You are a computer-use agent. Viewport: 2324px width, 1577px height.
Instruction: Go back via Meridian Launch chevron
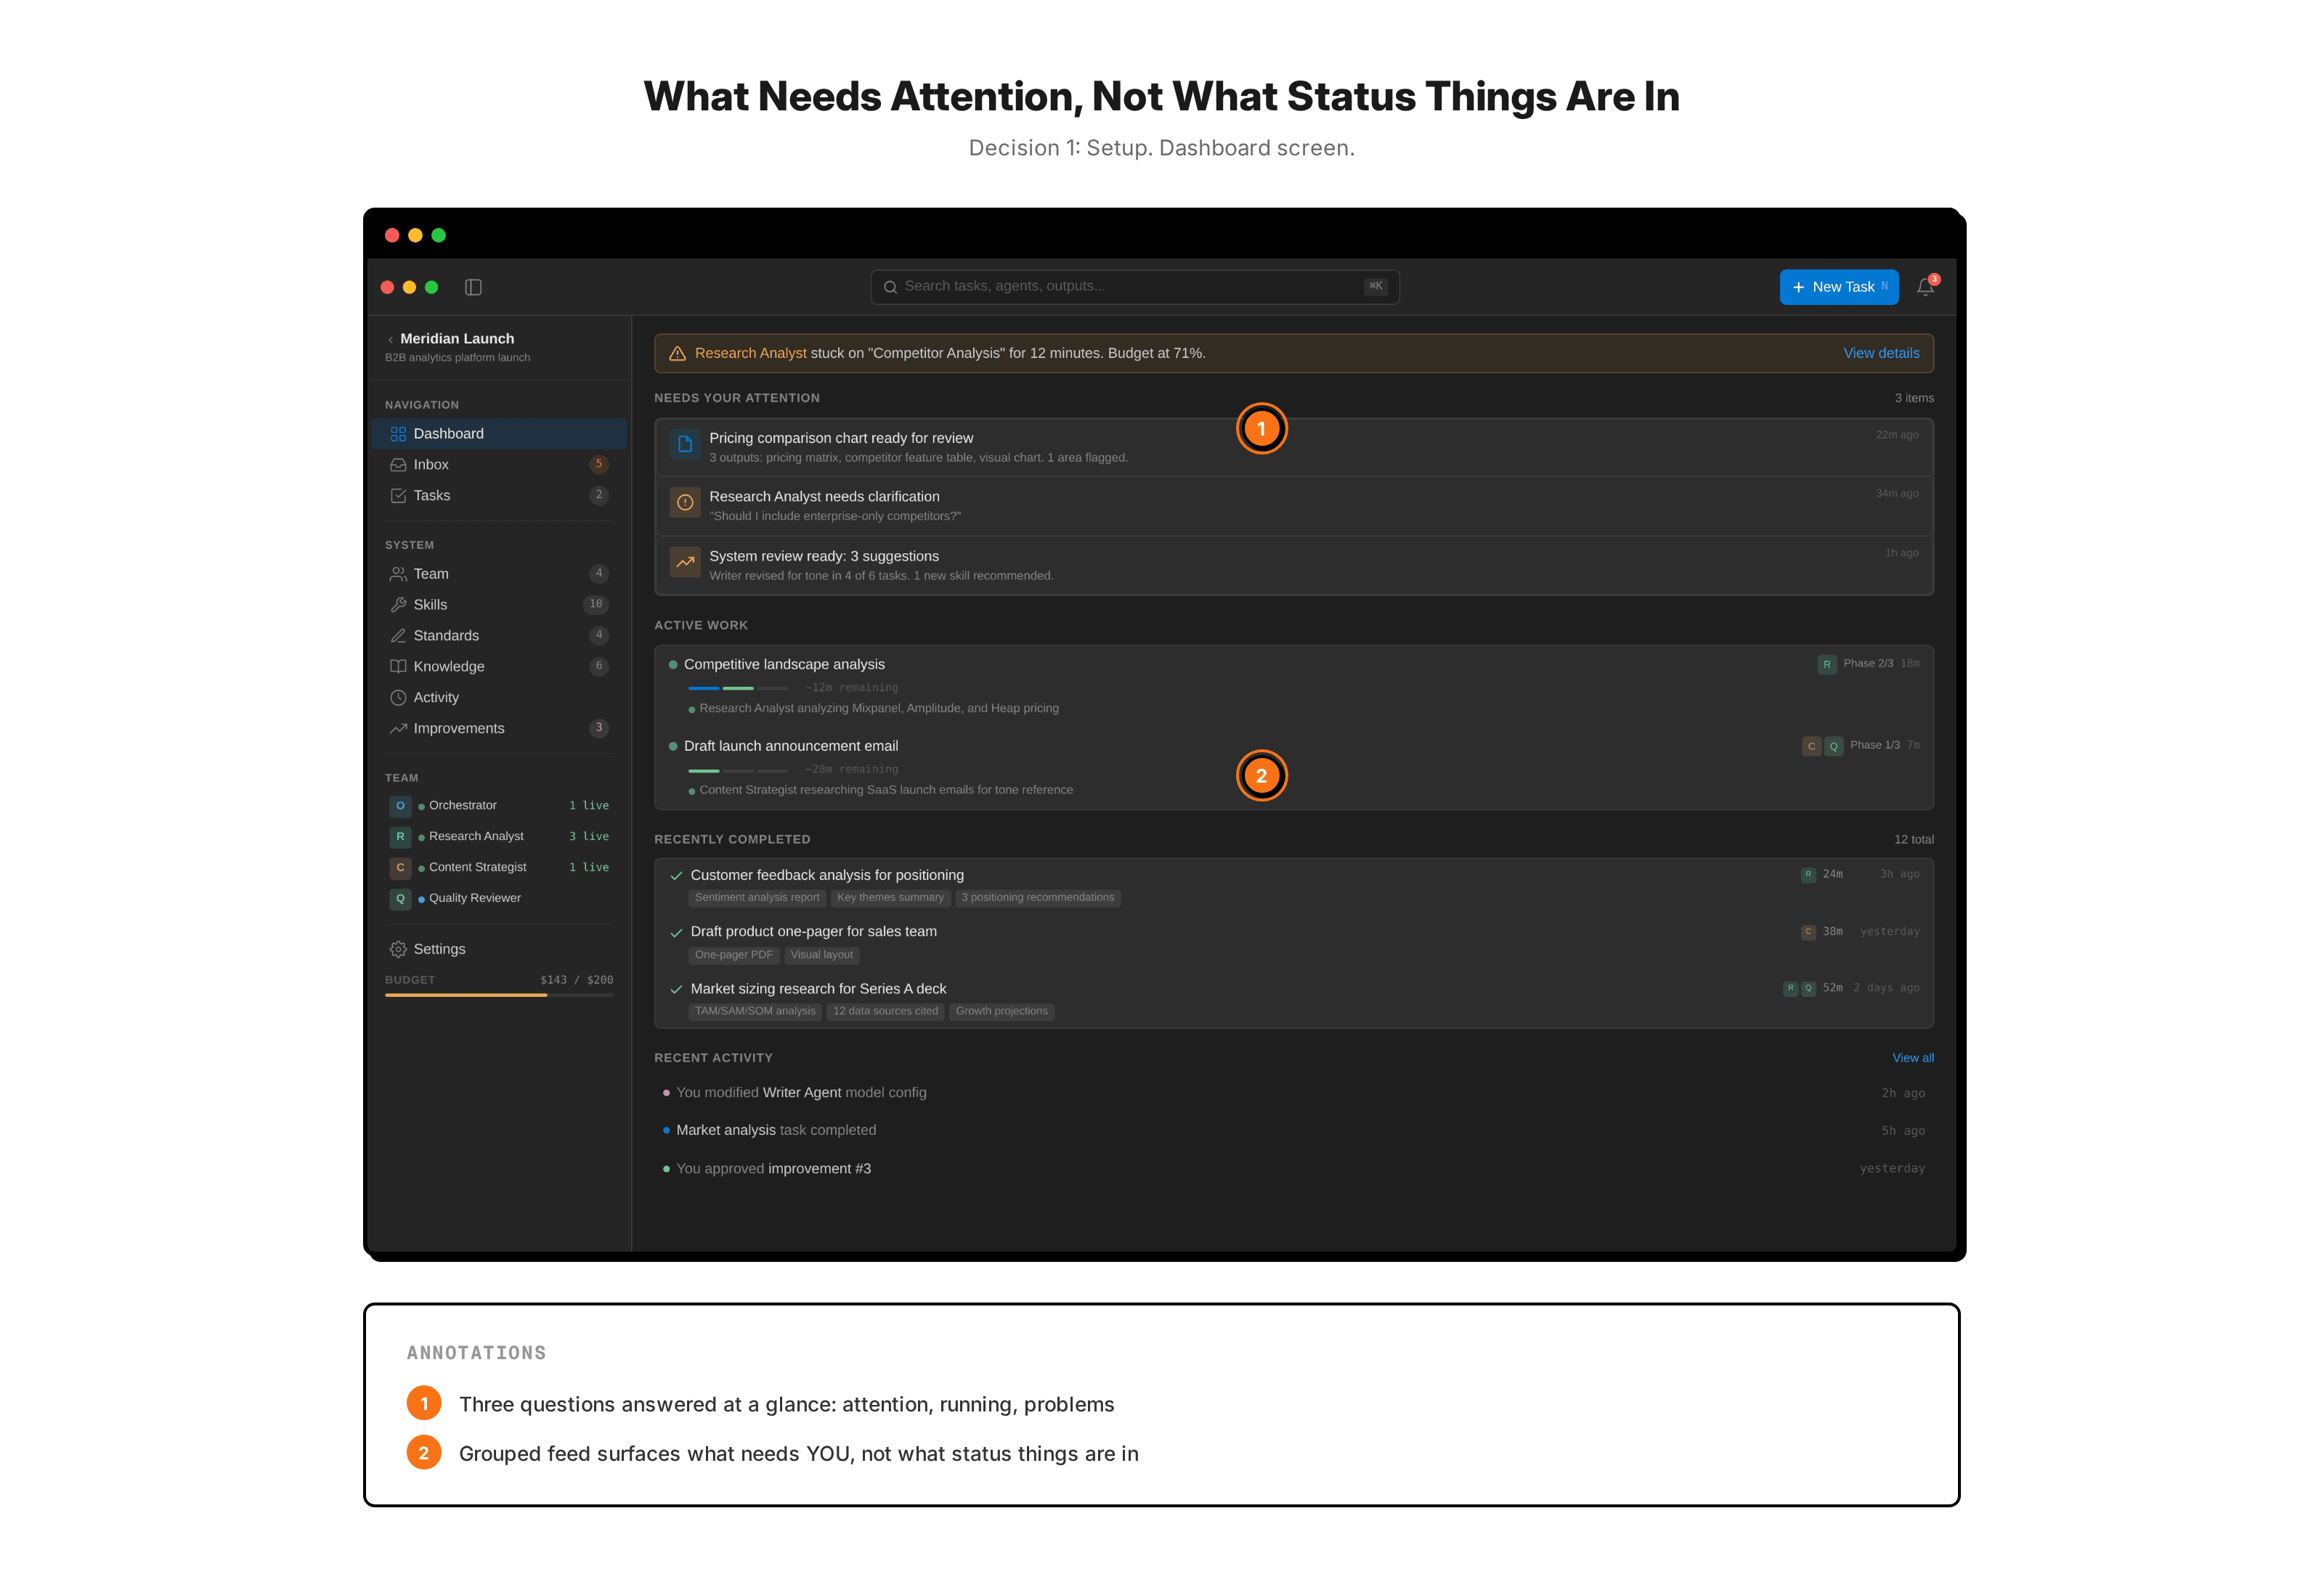390,340
